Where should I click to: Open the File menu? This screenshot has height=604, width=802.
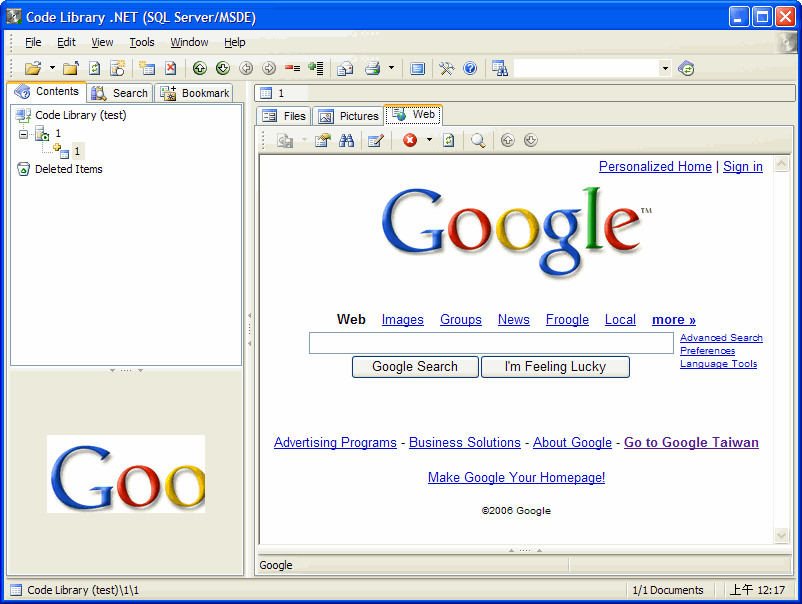tap(33, 42)
